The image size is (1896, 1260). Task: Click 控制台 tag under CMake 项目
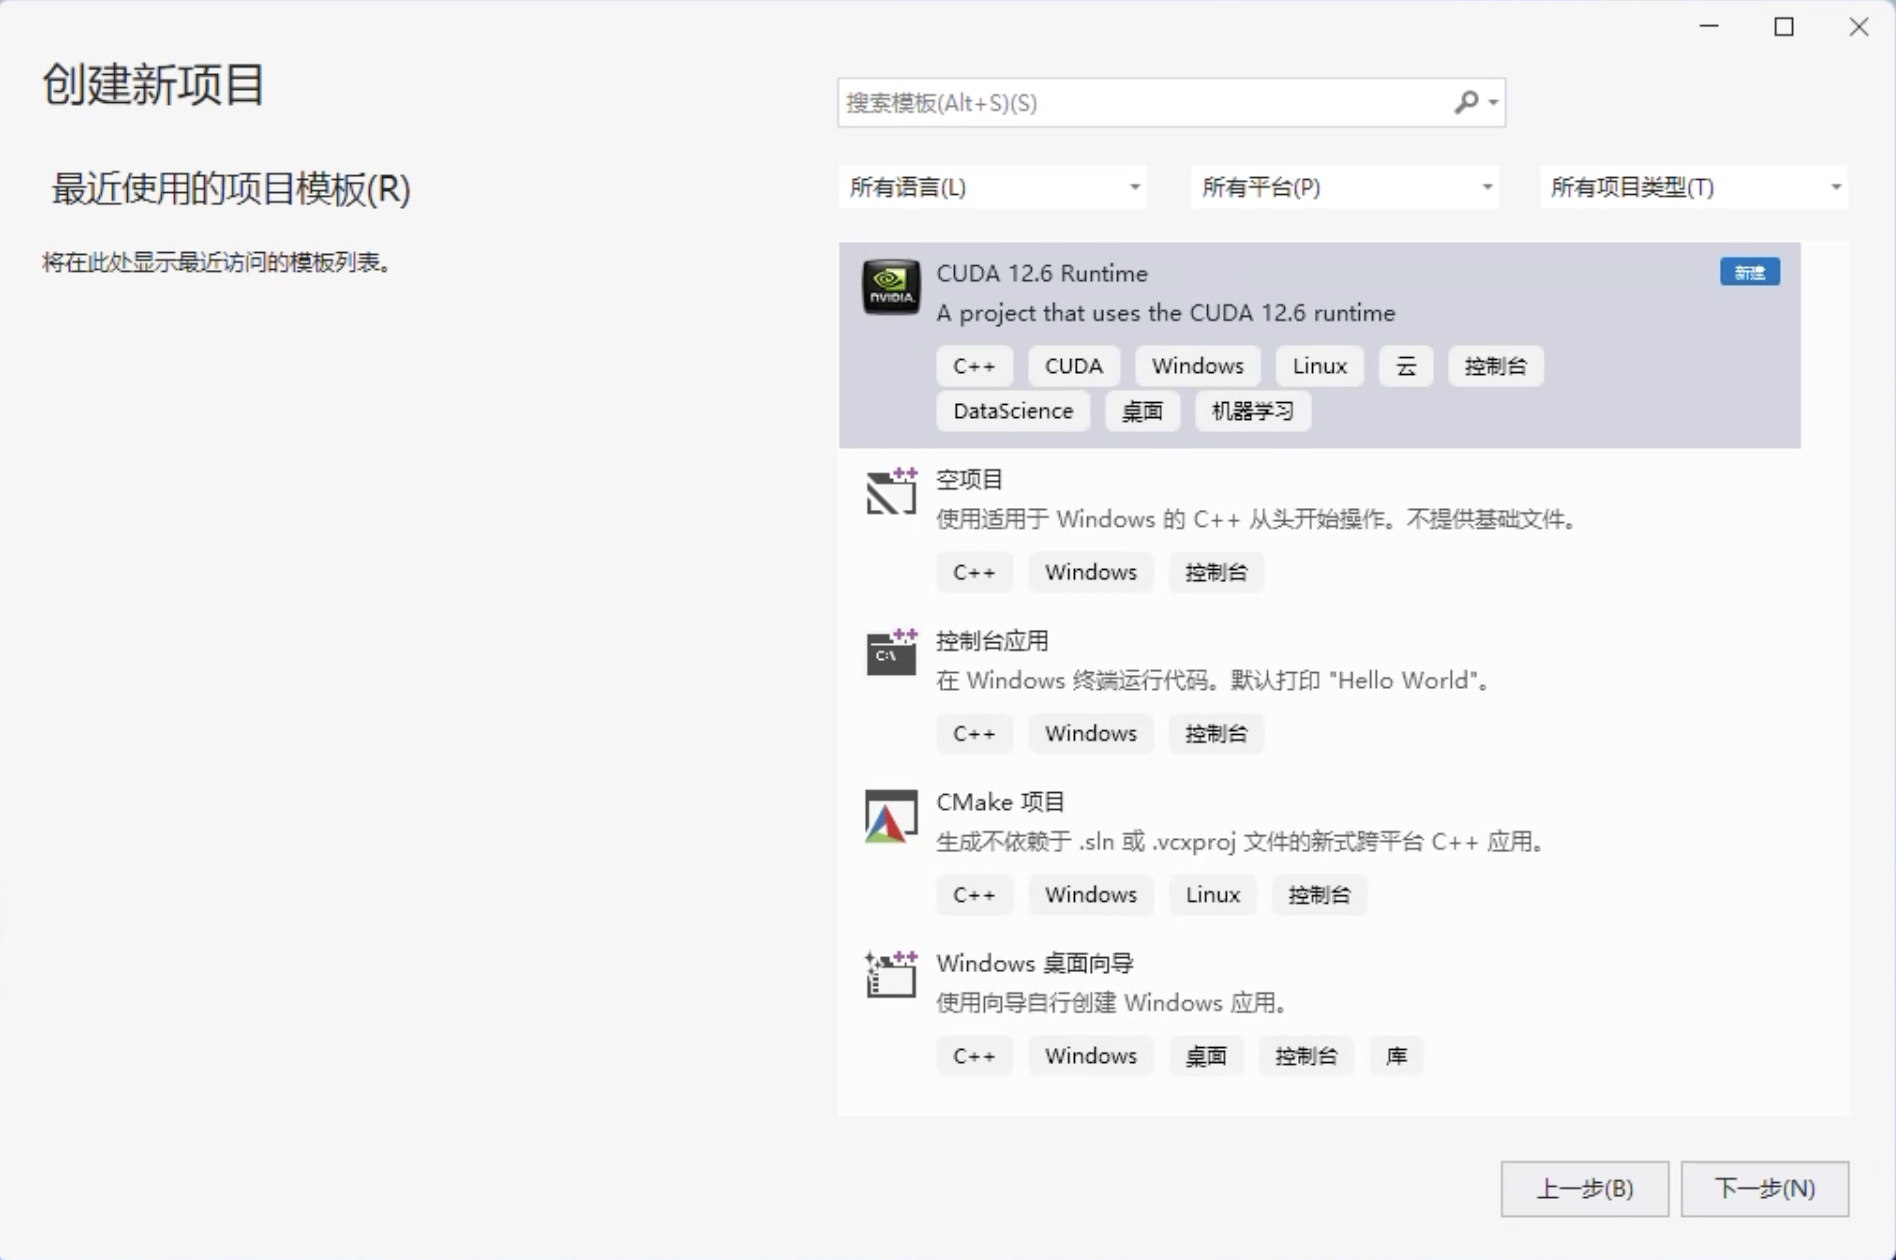pyautogui.click(x=1319, y=894)
